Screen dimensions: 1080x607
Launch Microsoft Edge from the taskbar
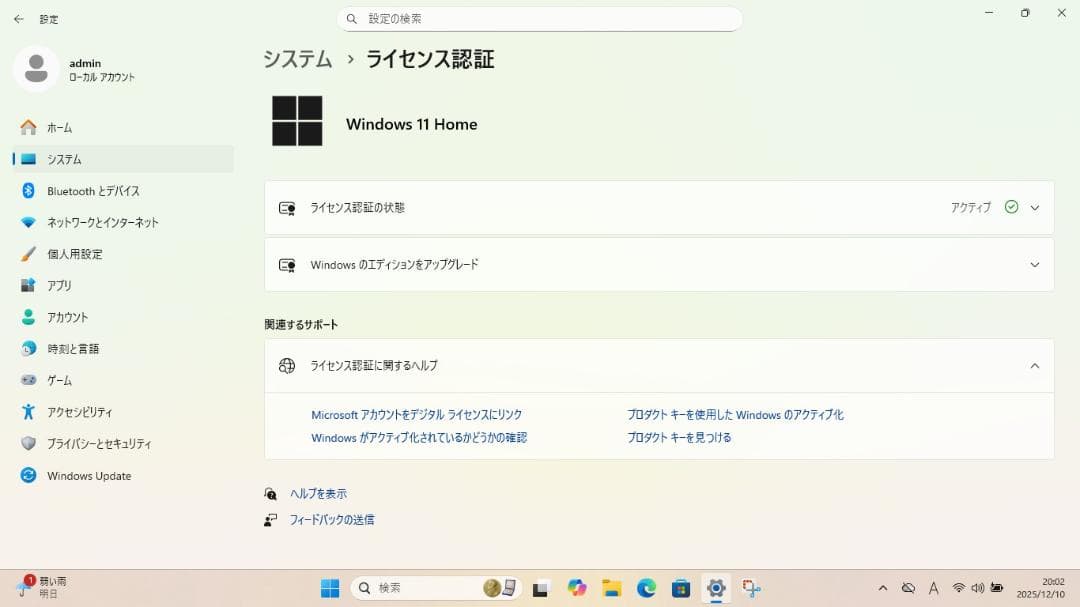click(644, 588)
